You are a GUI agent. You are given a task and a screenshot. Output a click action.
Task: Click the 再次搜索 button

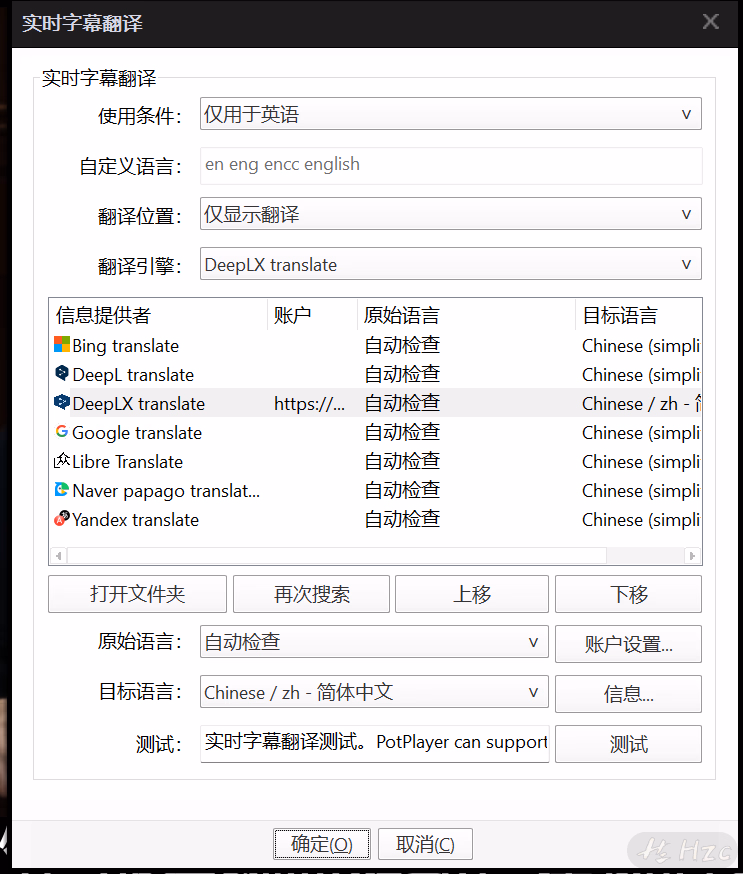pos(311,594)
